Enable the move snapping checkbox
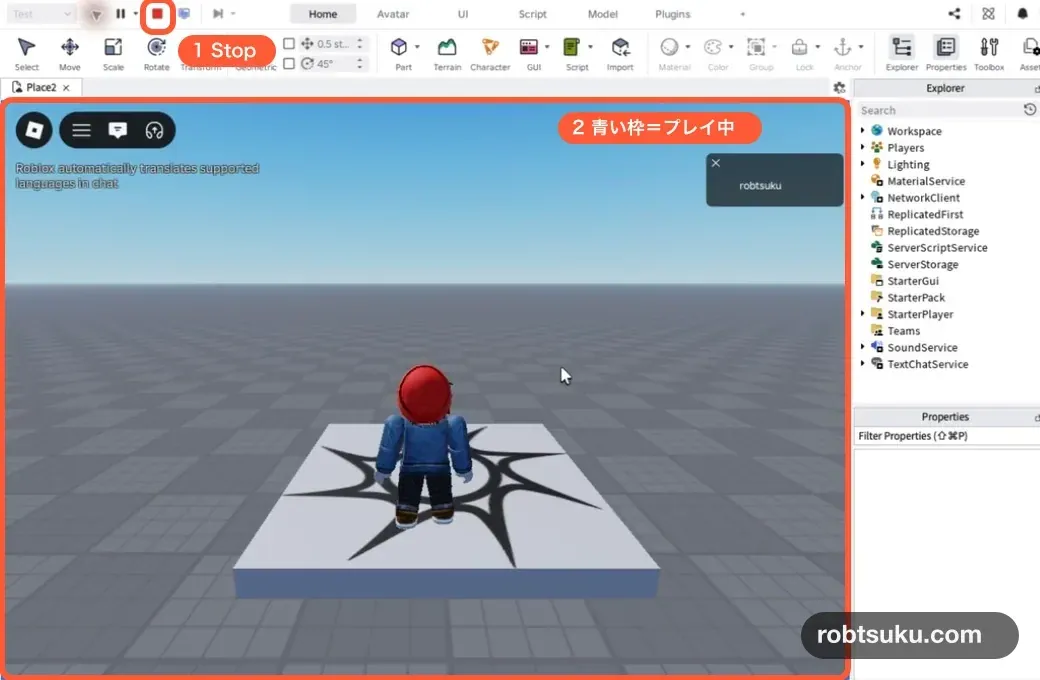Screen dimensions: 1040x680 [x=289, y=44]
